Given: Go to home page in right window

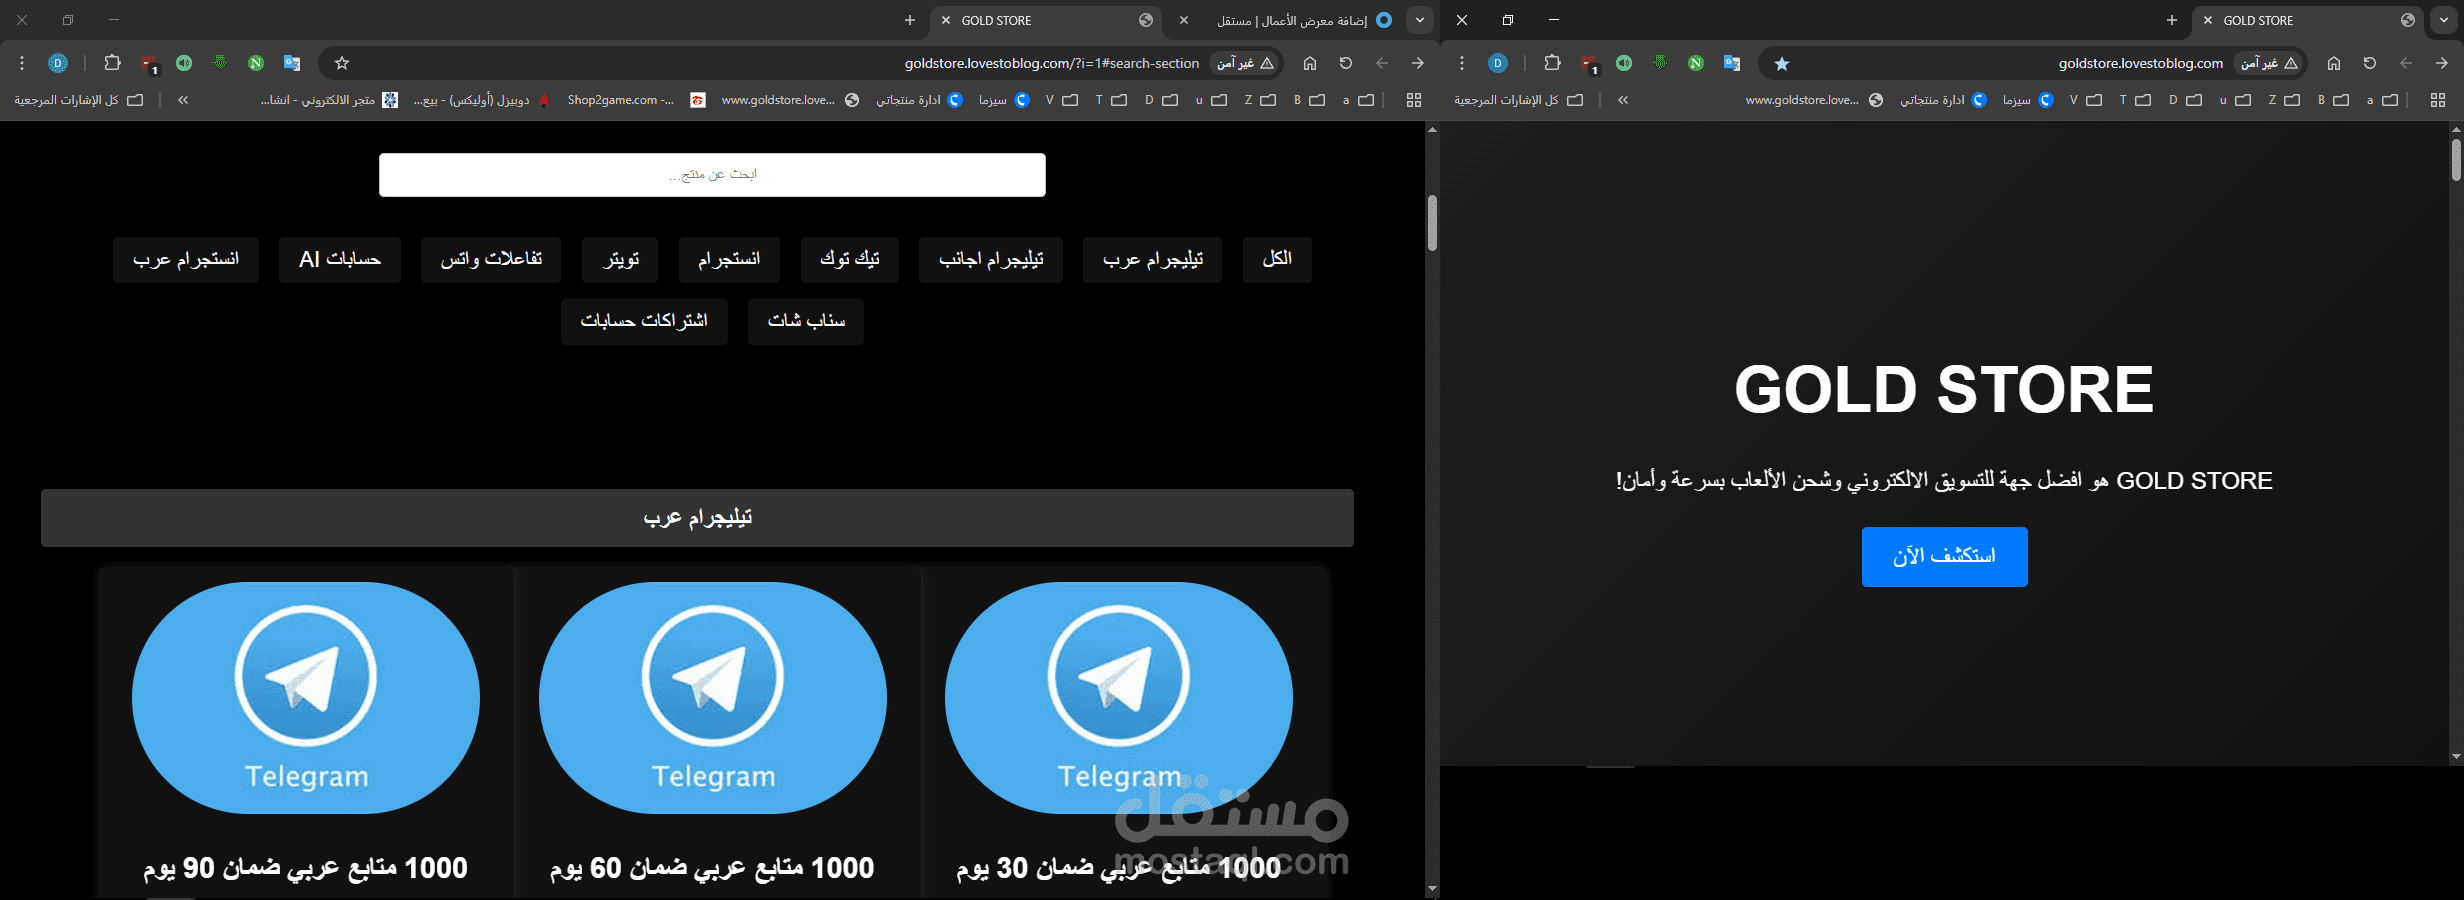Looking at the screenshot, I should click(2334, 63).
